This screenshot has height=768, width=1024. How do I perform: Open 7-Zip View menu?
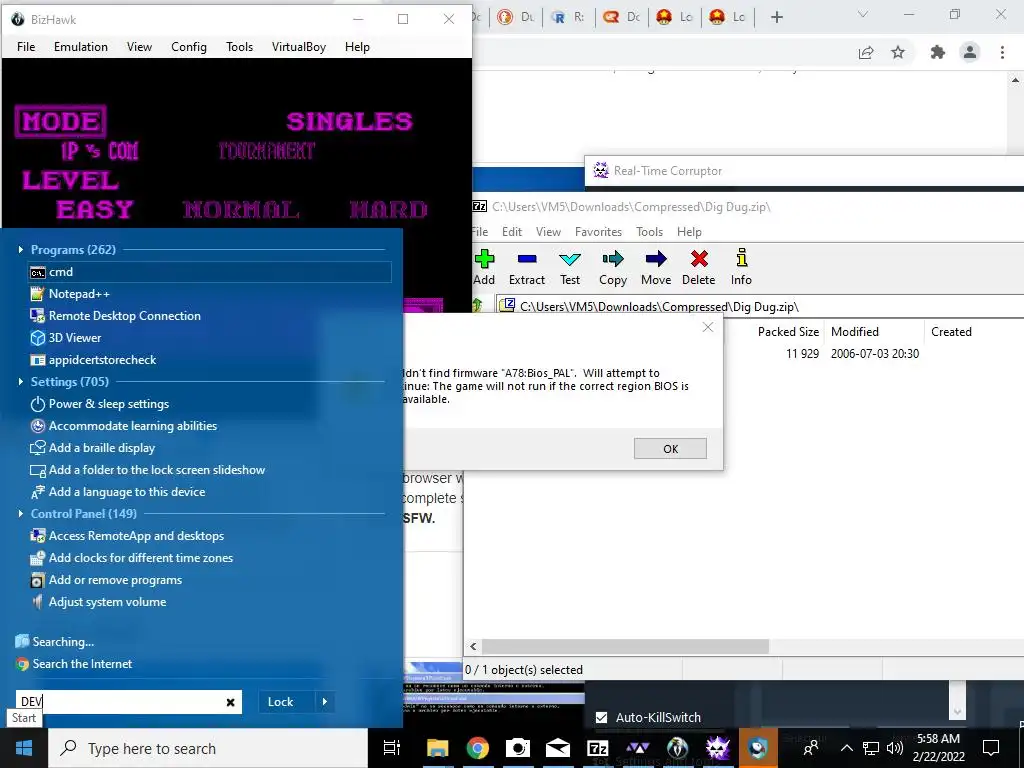coord(549,232)
